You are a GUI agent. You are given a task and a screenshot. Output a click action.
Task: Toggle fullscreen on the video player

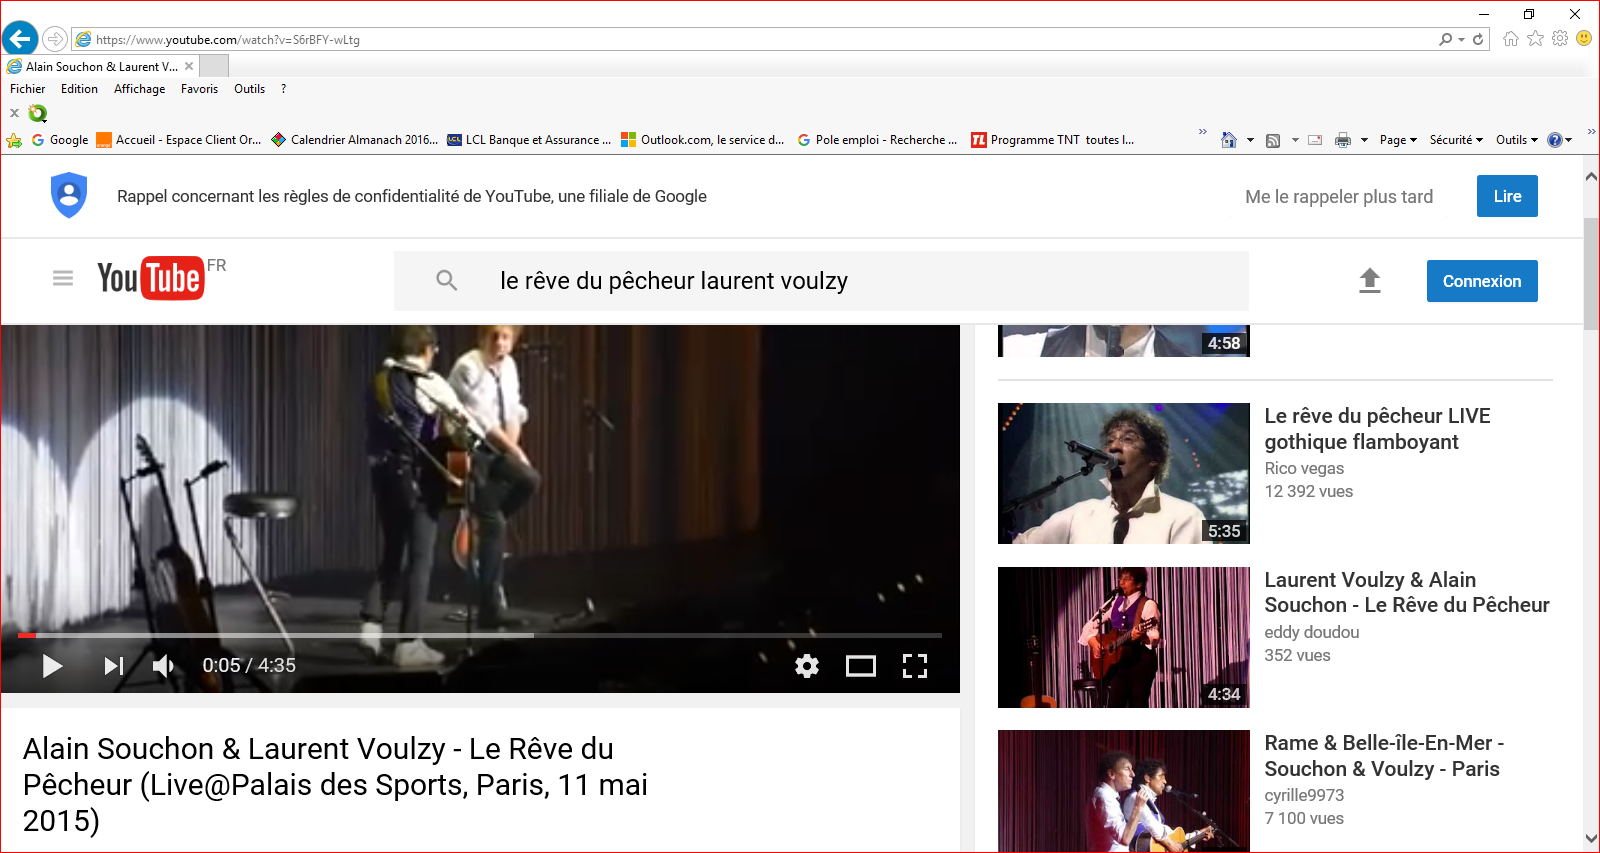[915, 666]
